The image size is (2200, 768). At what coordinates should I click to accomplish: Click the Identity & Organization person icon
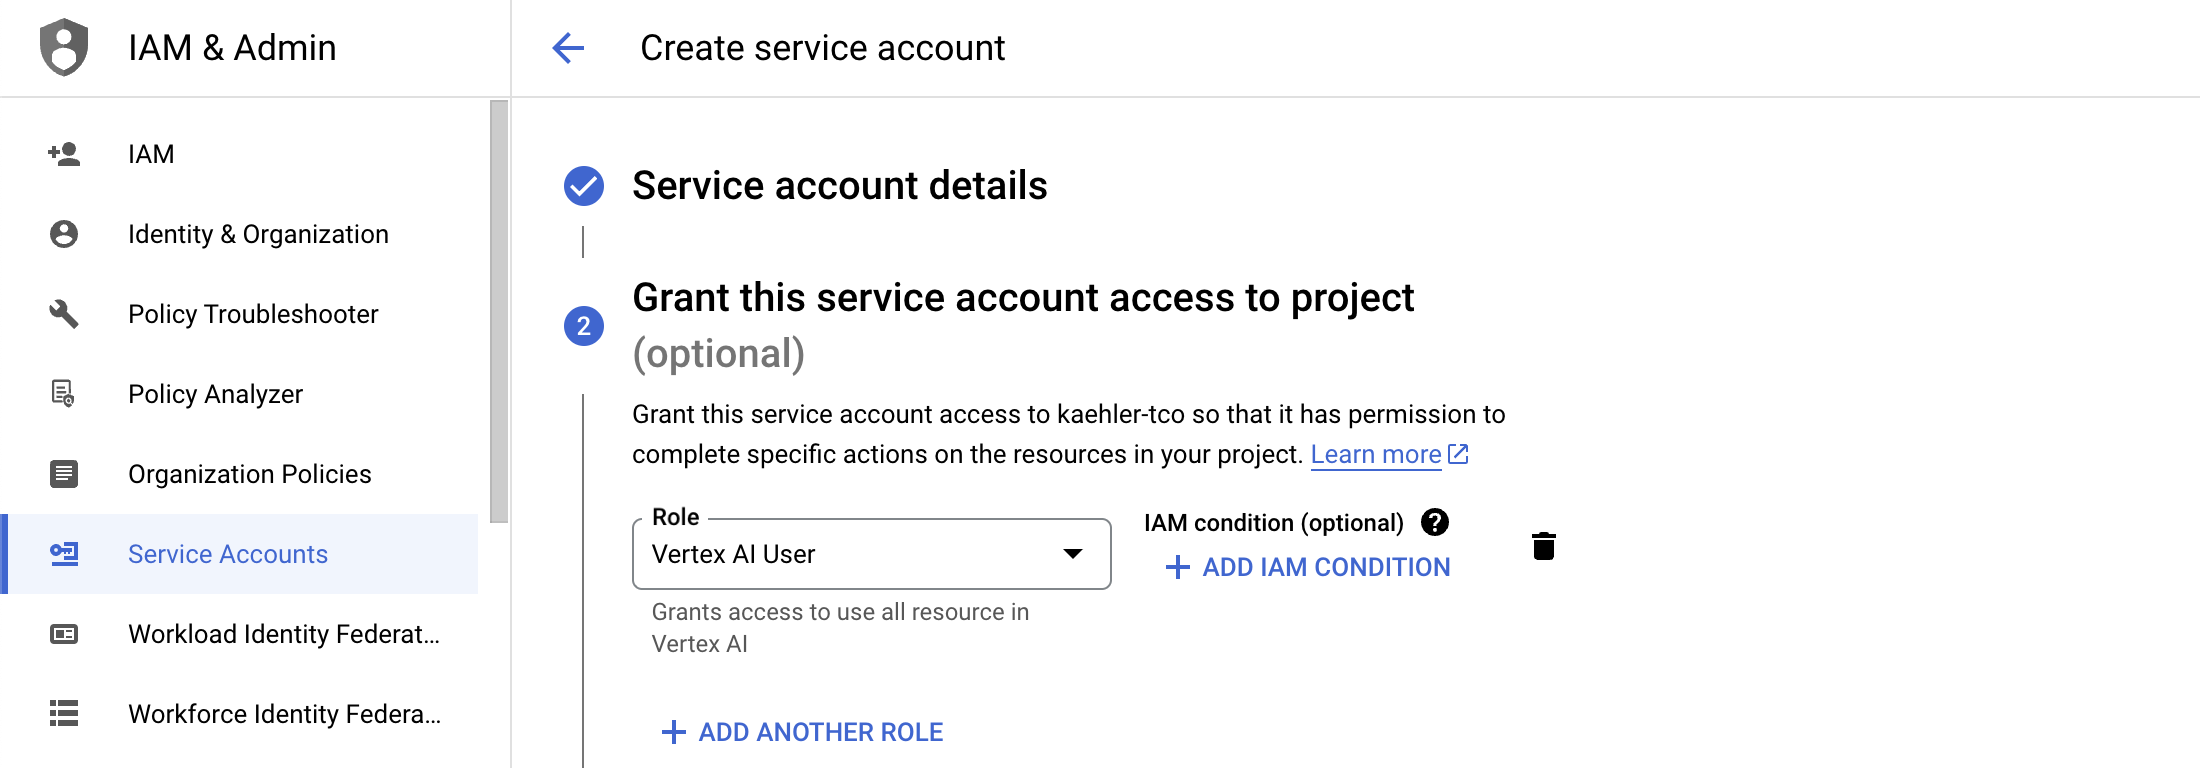click(x=64, y=234)
